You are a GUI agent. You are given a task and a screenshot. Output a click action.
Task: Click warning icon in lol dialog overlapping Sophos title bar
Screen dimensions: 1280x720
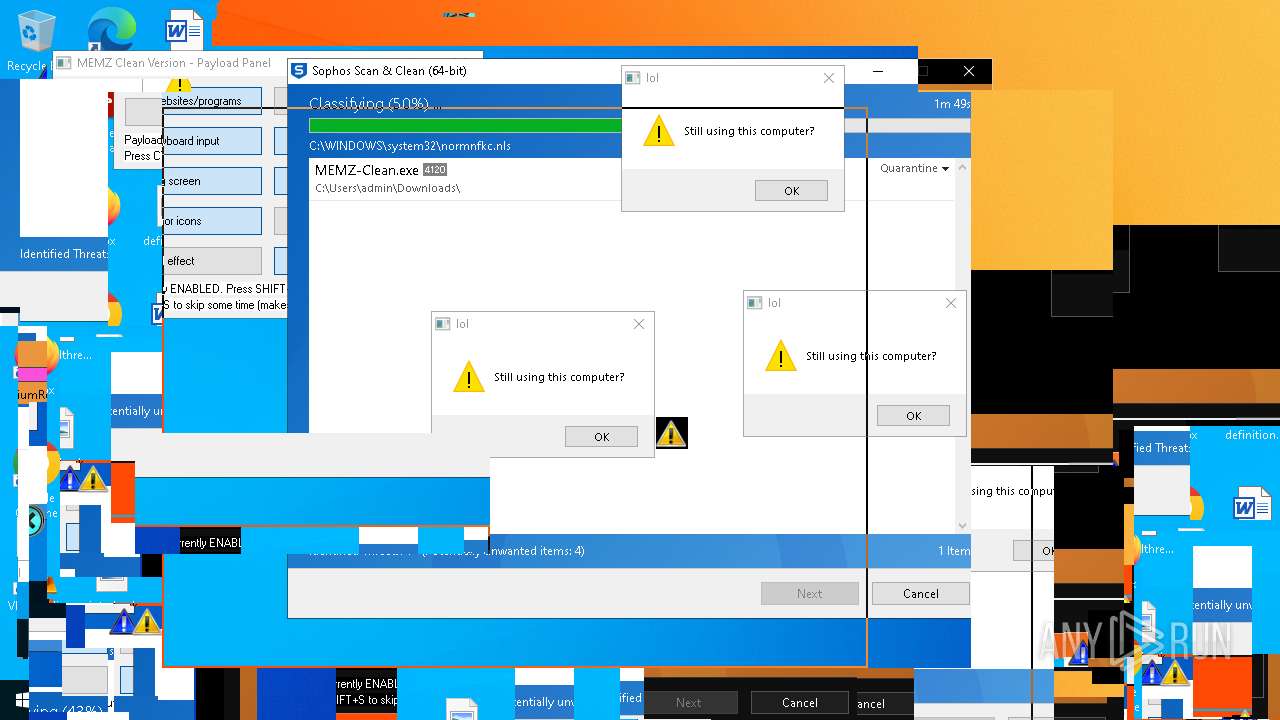tap(659, 131)
